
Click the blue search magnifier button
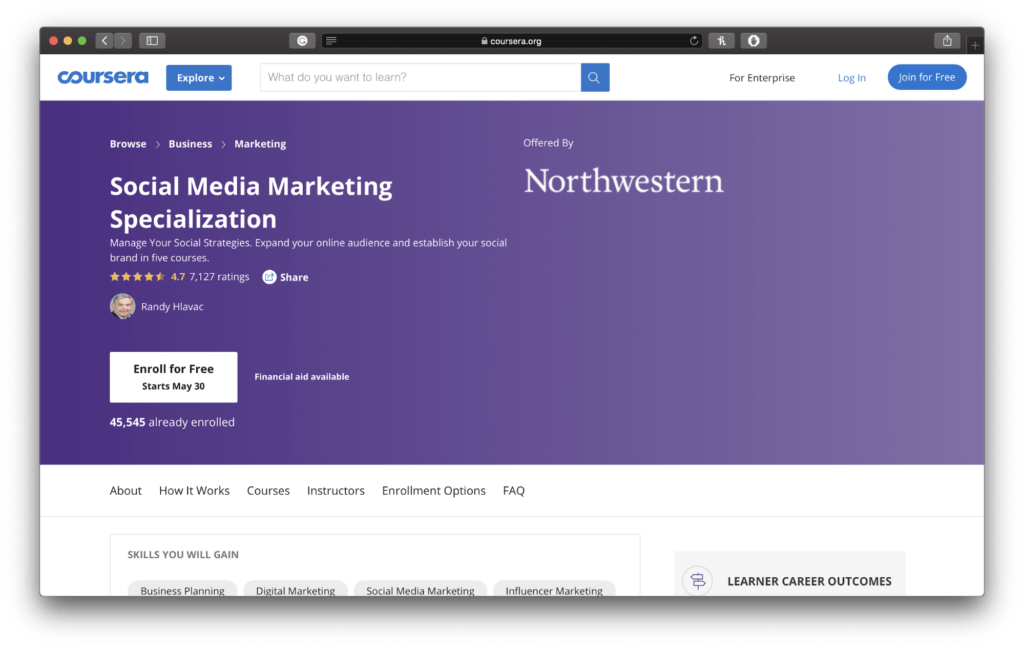tap(594, 77)
